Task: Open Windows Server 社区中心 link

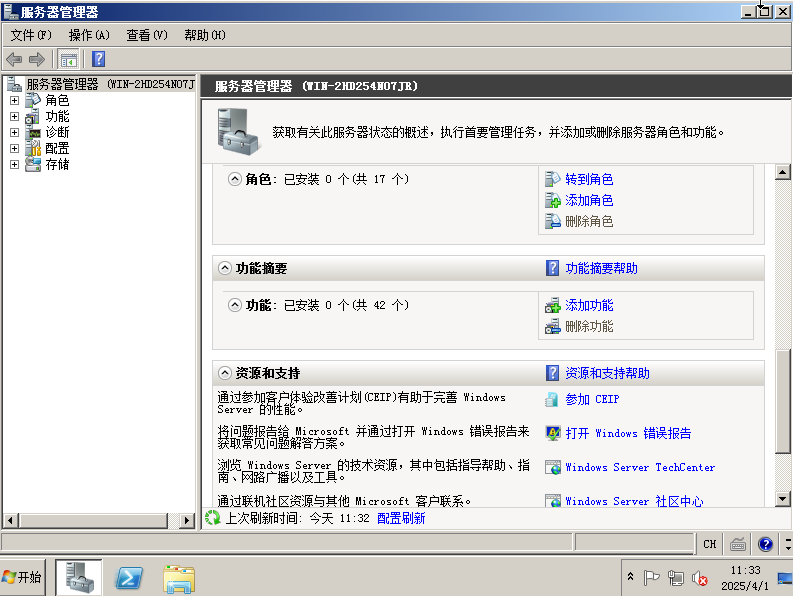Action: coord(634,501)
